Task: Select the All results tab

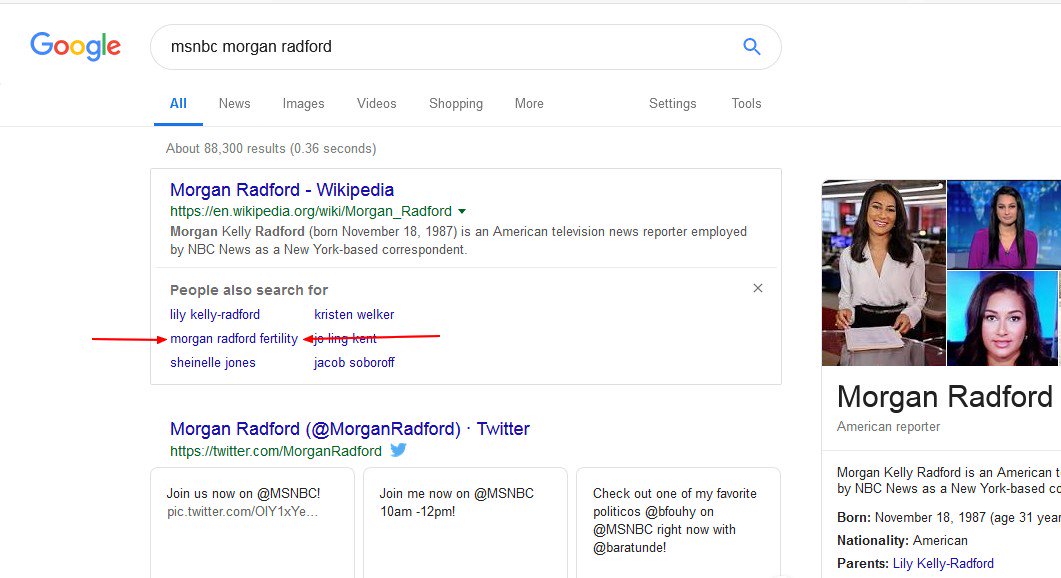Action: [x=178, y=104]
